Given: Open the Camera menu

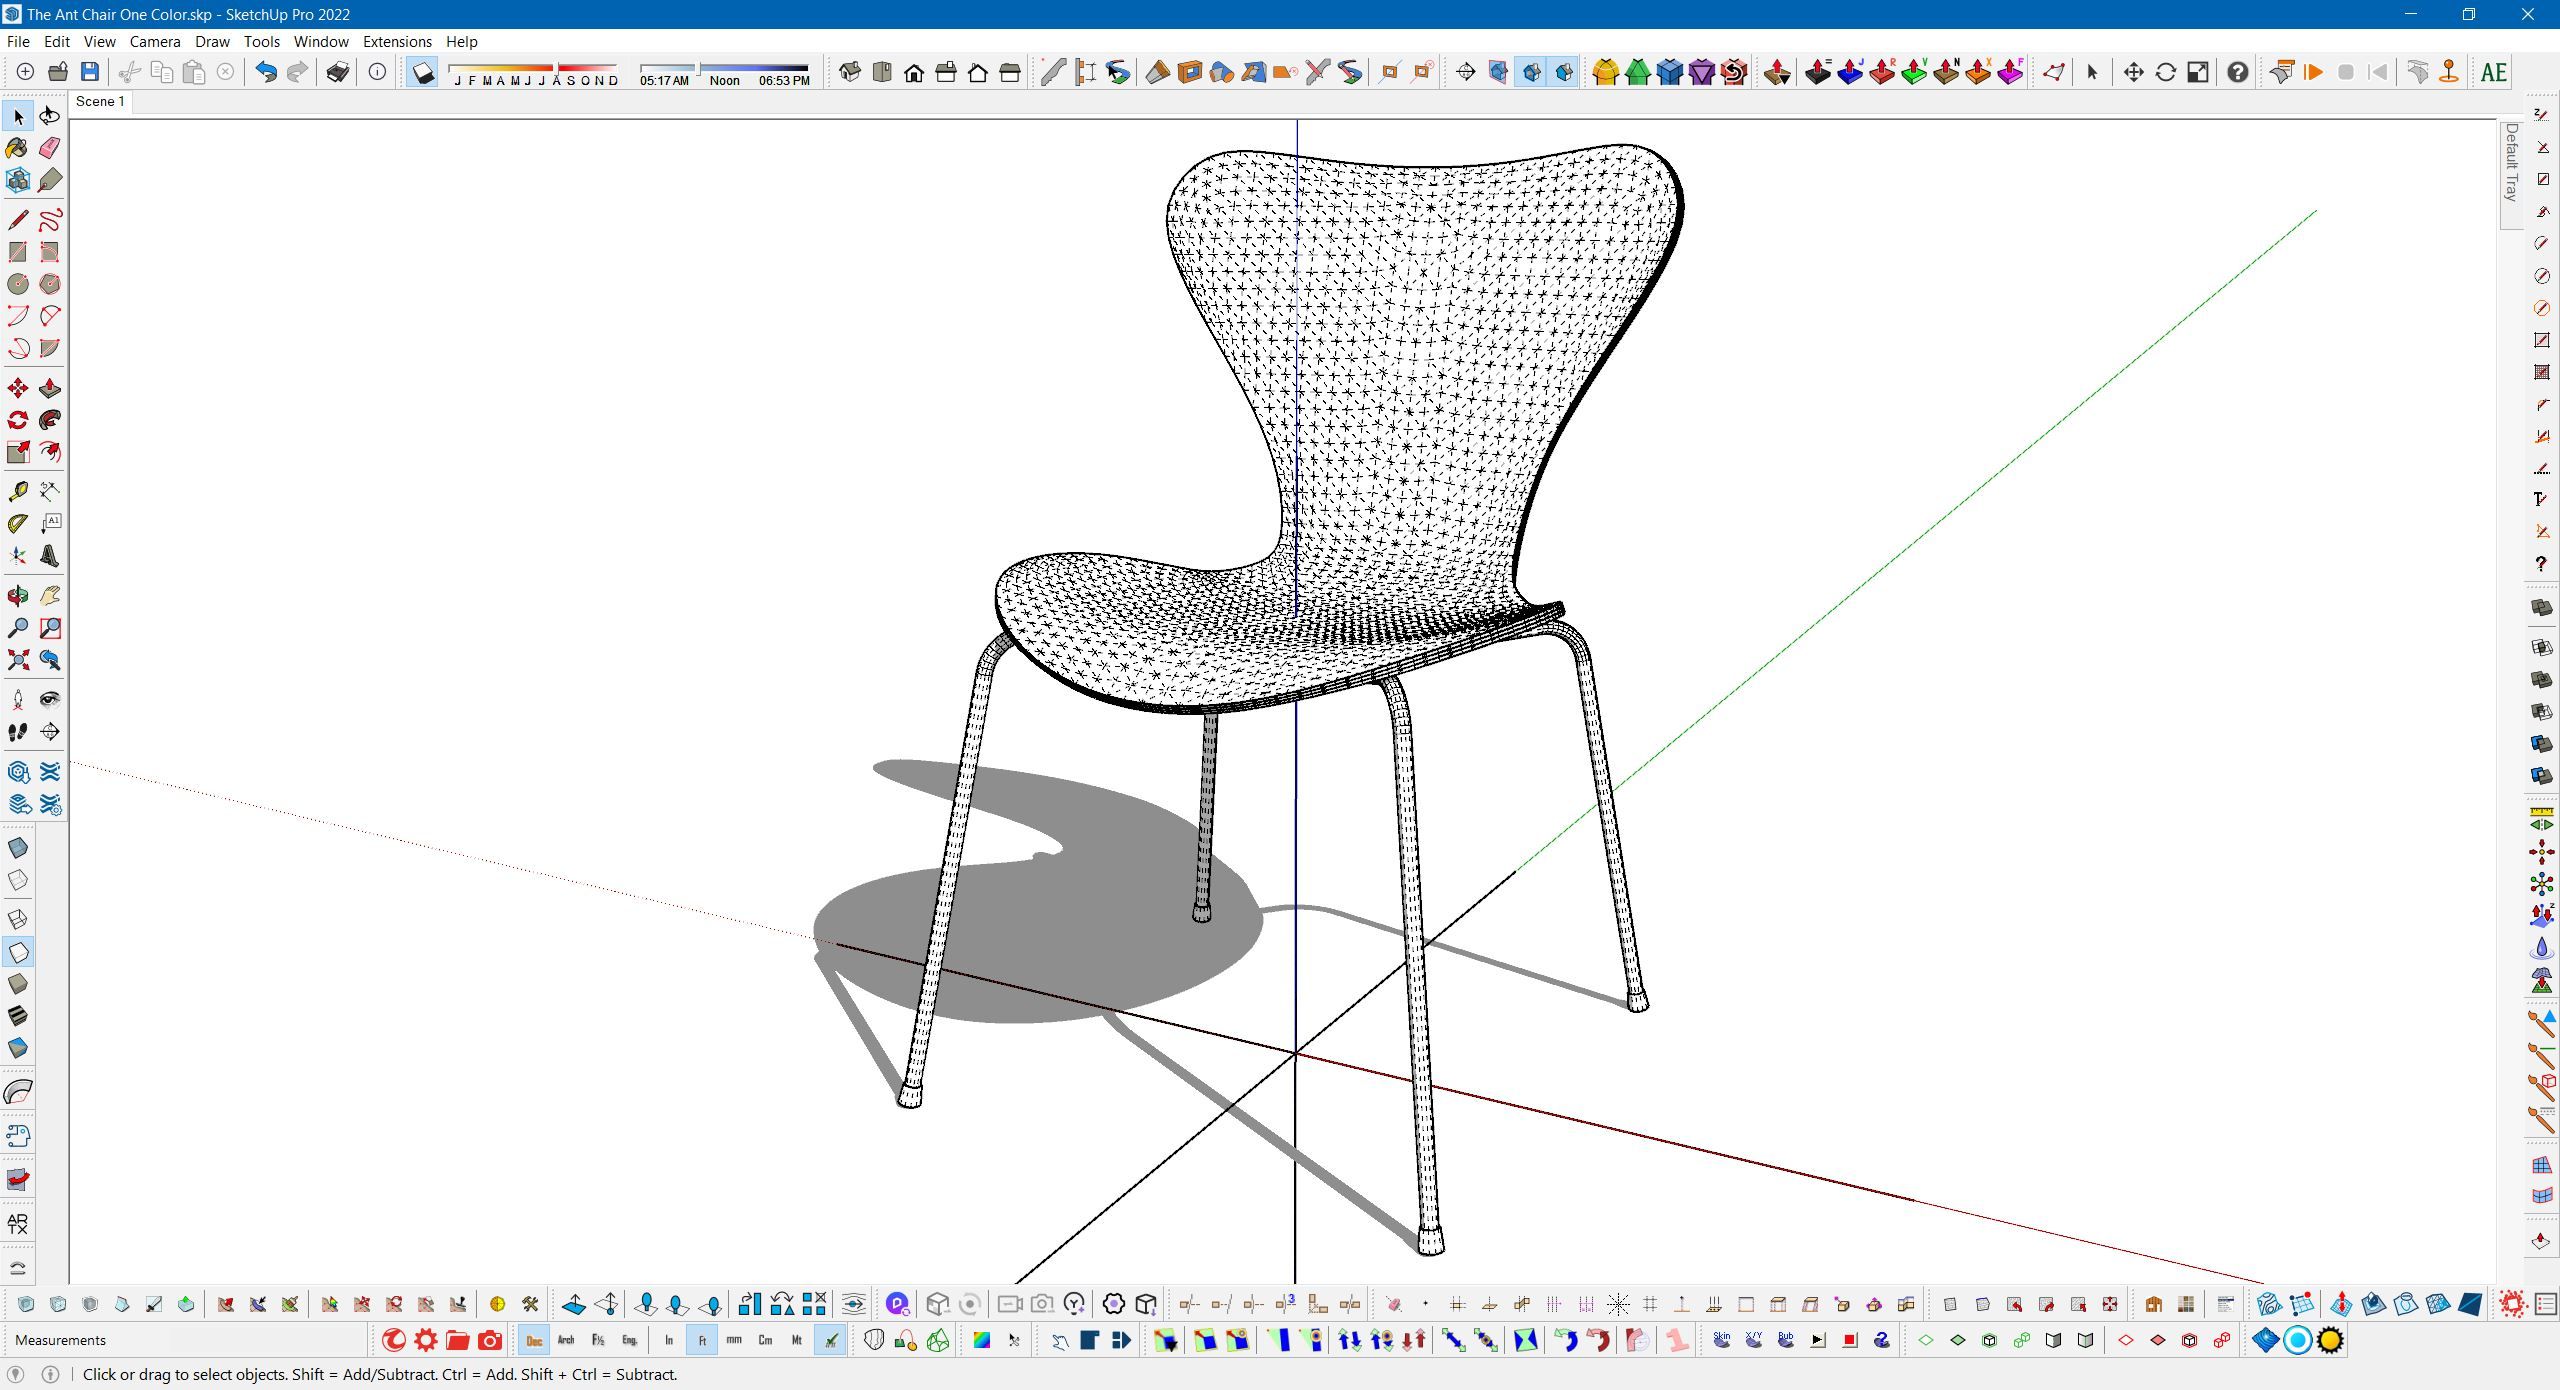Looking at the screenshot, I should 155,42.
